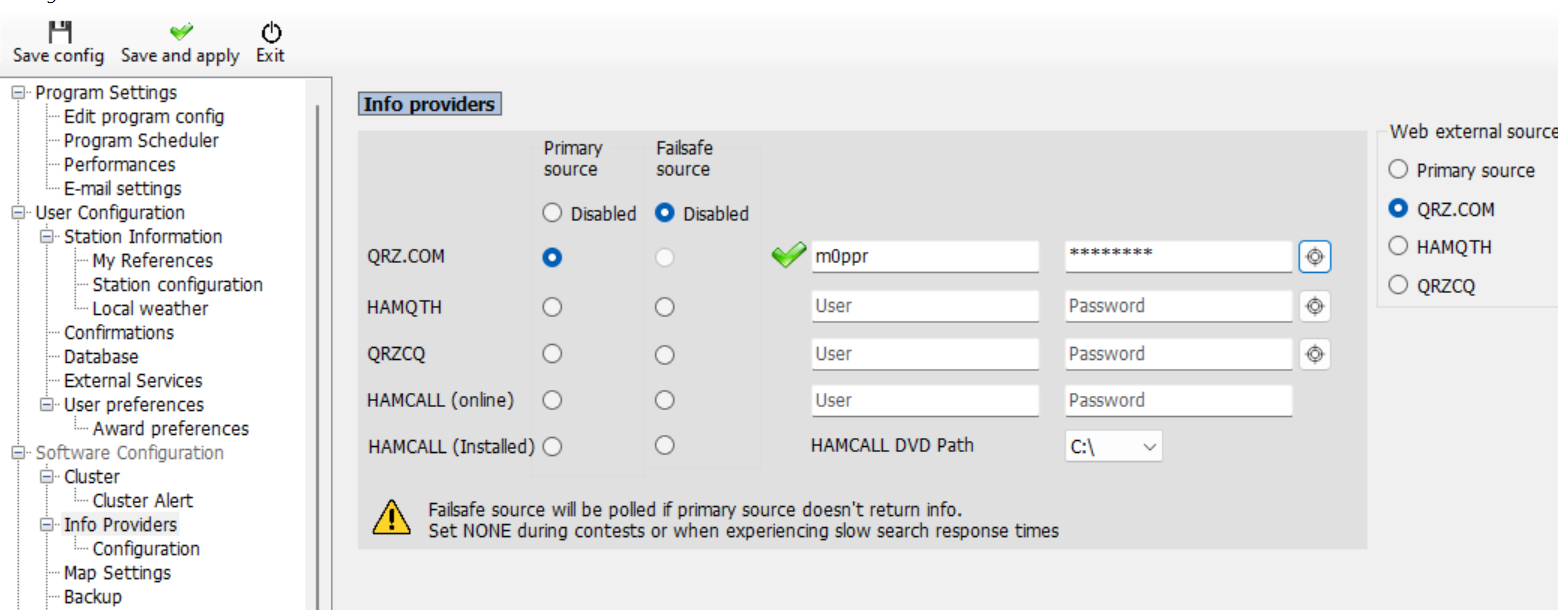Click the green checkmark beside m0ppr

pyautogui.click(x=789, y=256)
